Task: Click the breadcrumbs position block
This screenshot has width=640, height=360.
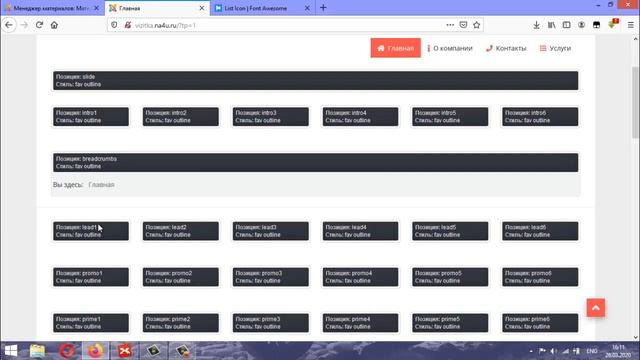Action: pos(315,162)
